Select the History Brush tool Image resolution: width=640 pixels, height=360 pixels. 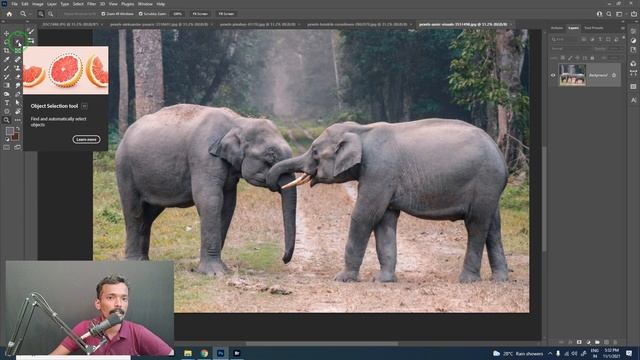pyautogui.click(x=6, y=77)
